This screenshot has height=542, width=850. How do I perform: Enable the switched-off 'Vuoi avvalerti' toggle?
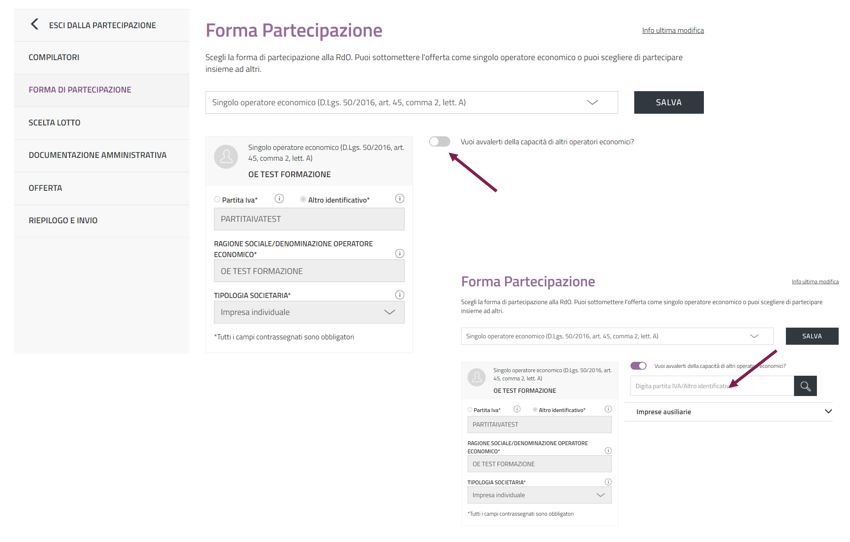click(439, 142)
